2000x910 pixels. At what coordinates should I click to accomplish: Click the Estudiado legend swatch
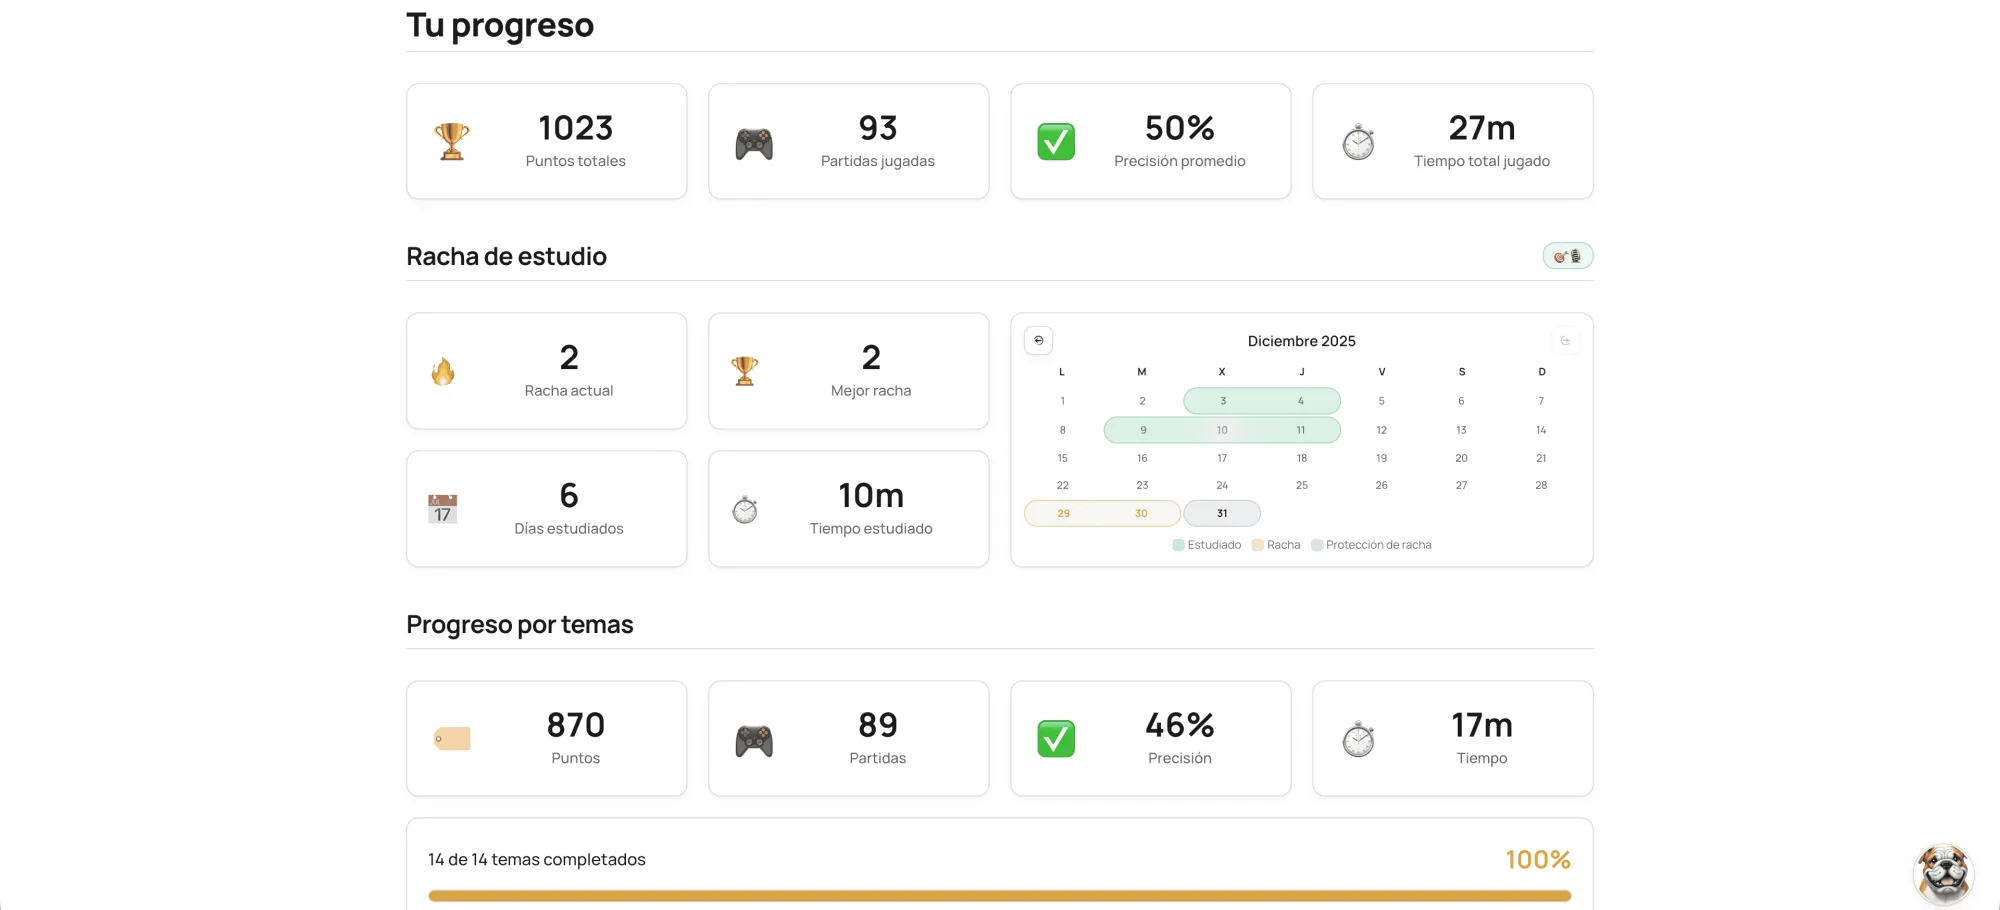click(x=1178, y=545)
